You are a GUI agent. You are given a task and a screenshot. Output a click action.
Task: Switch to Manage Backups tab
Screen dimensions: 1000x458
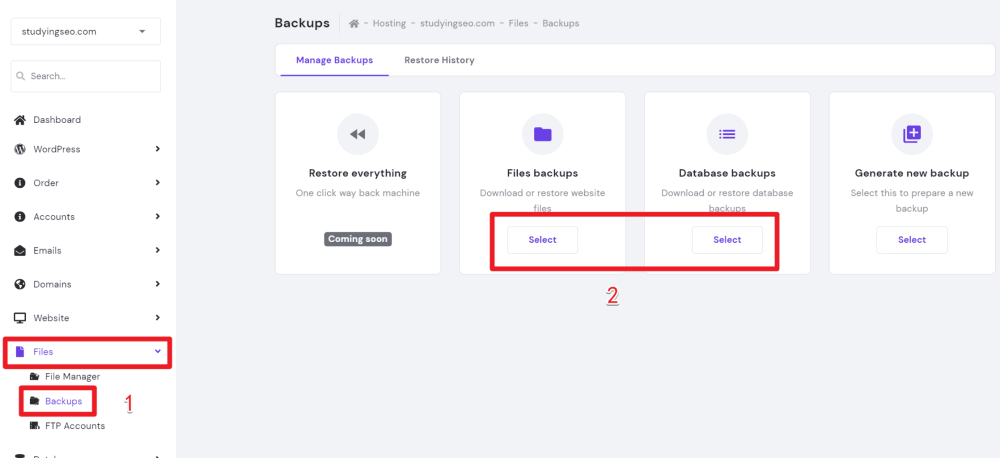(334, 61)
